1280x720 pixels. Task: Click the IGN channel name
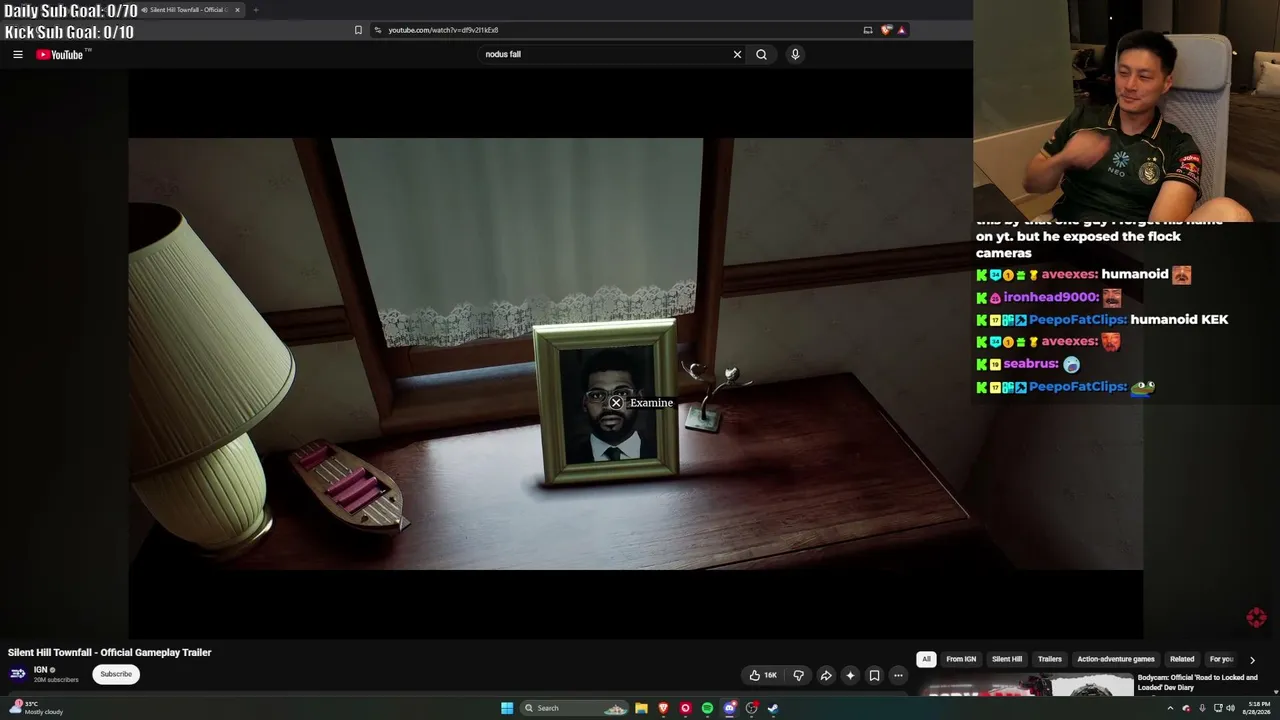(41, 670)
